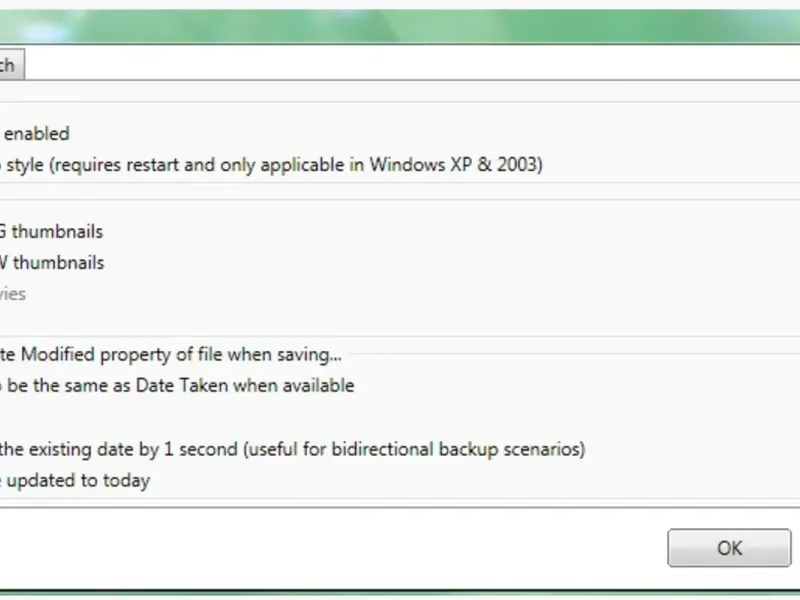The image size is (800, 600).
Task: Pick the "updated to today" option
Action: (x=76, y=480)
